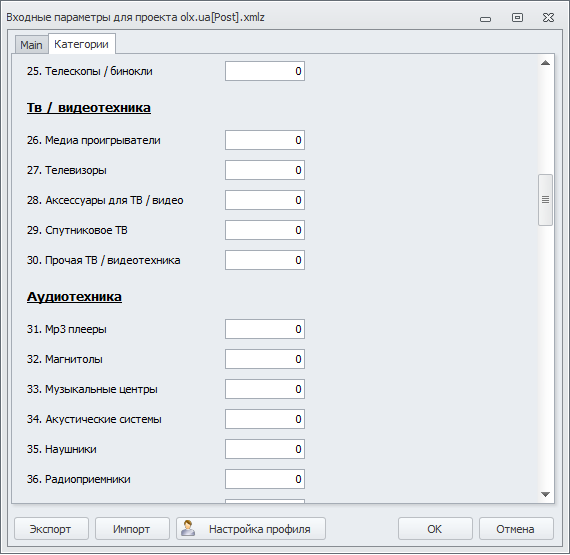Click the '33. Музыкальные центры' label
The width and height of the screenshot is (570, 555).
pos(92,389)
